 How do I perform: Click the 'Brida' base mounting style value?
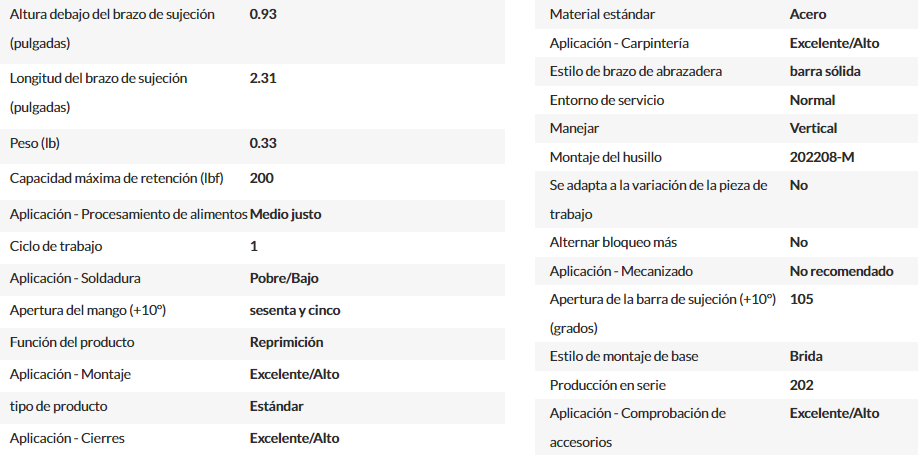tap(806, 356)
